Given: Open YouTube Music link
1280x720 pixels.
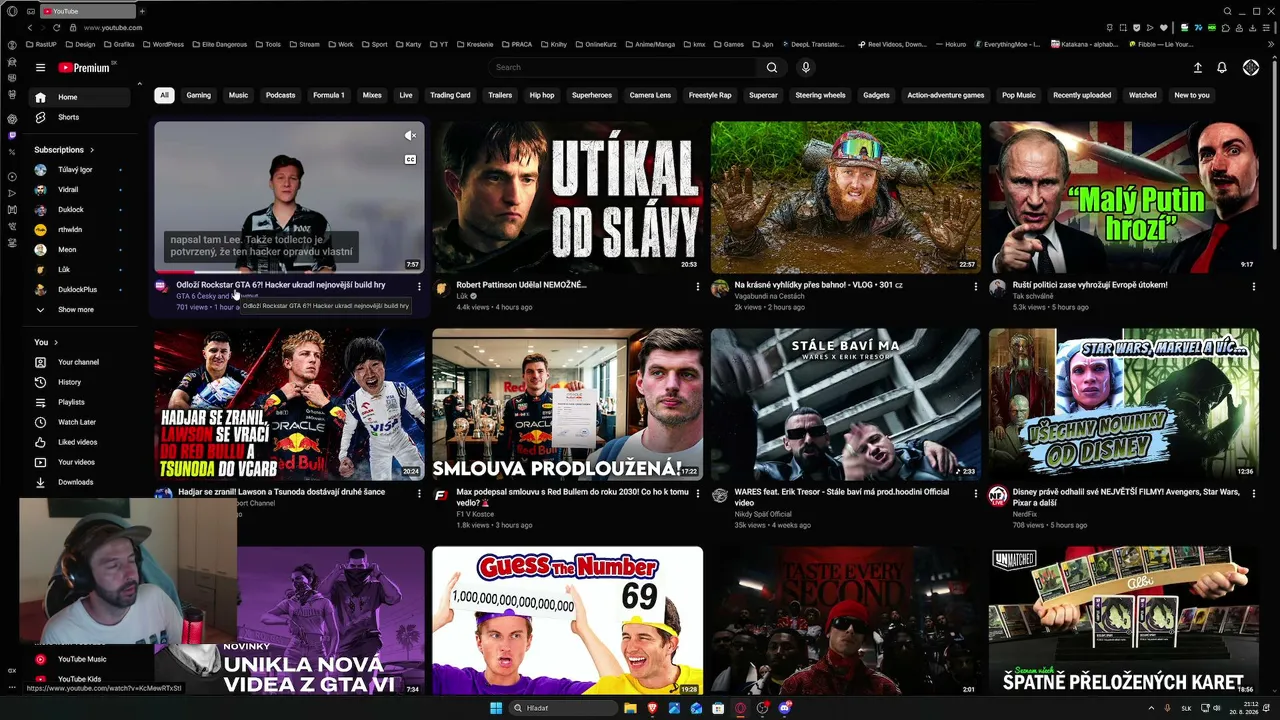Looking at the screenshot, I should (x=82, y=659).
